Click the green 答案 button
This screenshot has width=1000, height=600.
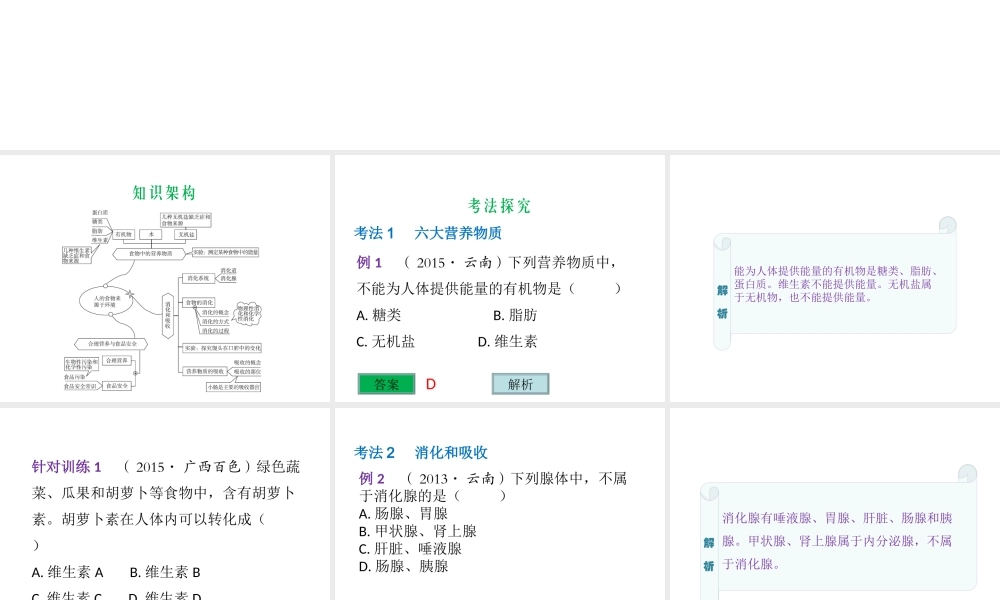coord(386,384)
